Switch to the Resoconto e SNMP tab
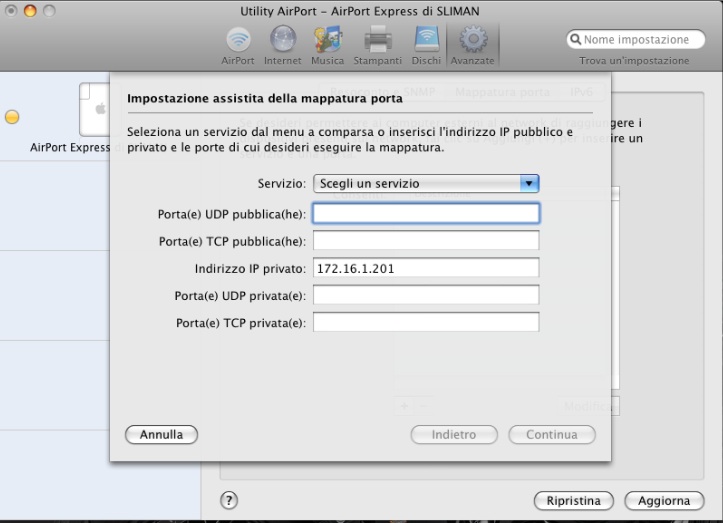 tap(382, 92)
